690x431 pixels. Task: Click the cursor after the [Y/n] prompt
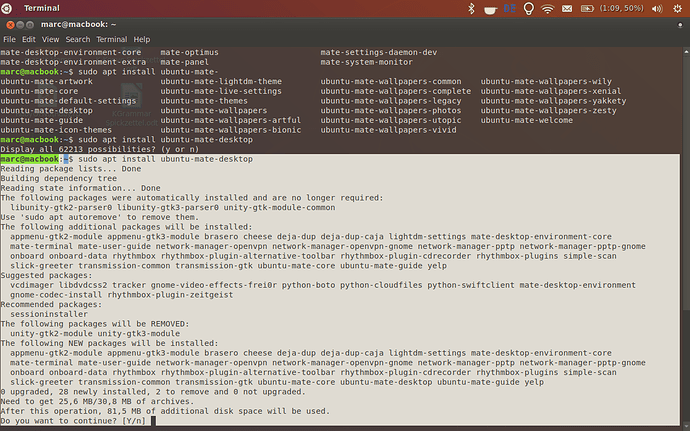point(153,421)
